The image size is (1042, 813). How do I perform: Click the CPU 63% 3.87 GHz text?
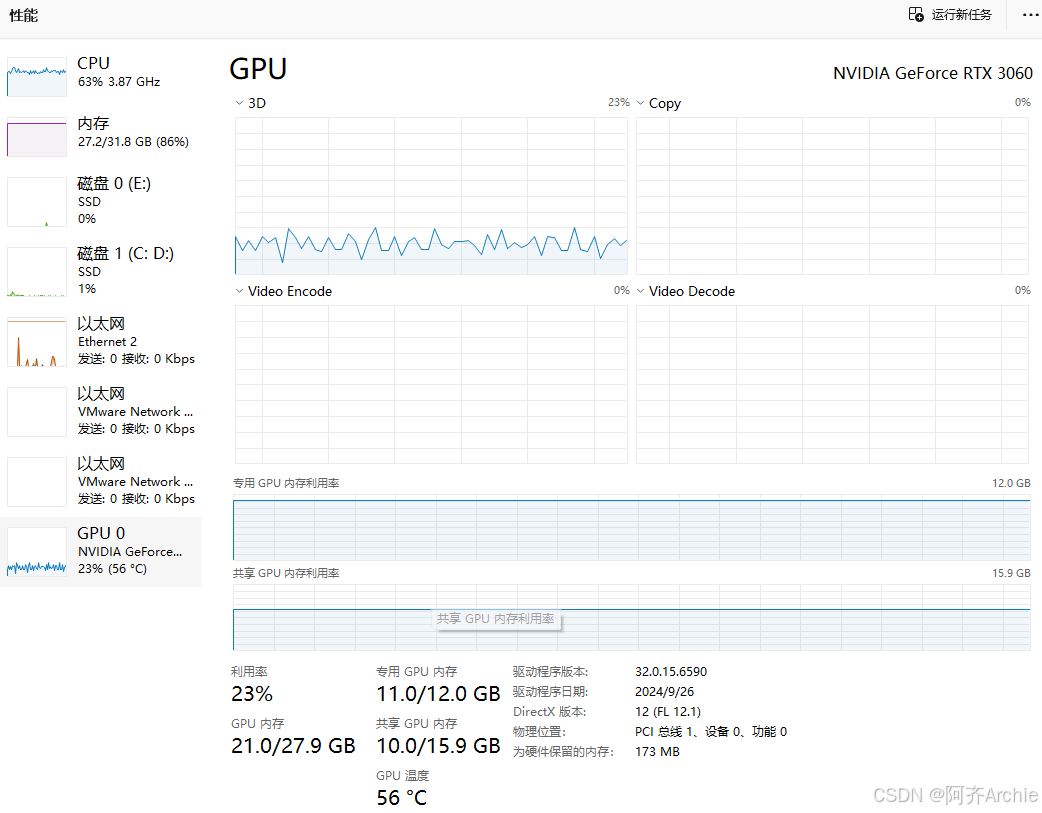[119, 82]
